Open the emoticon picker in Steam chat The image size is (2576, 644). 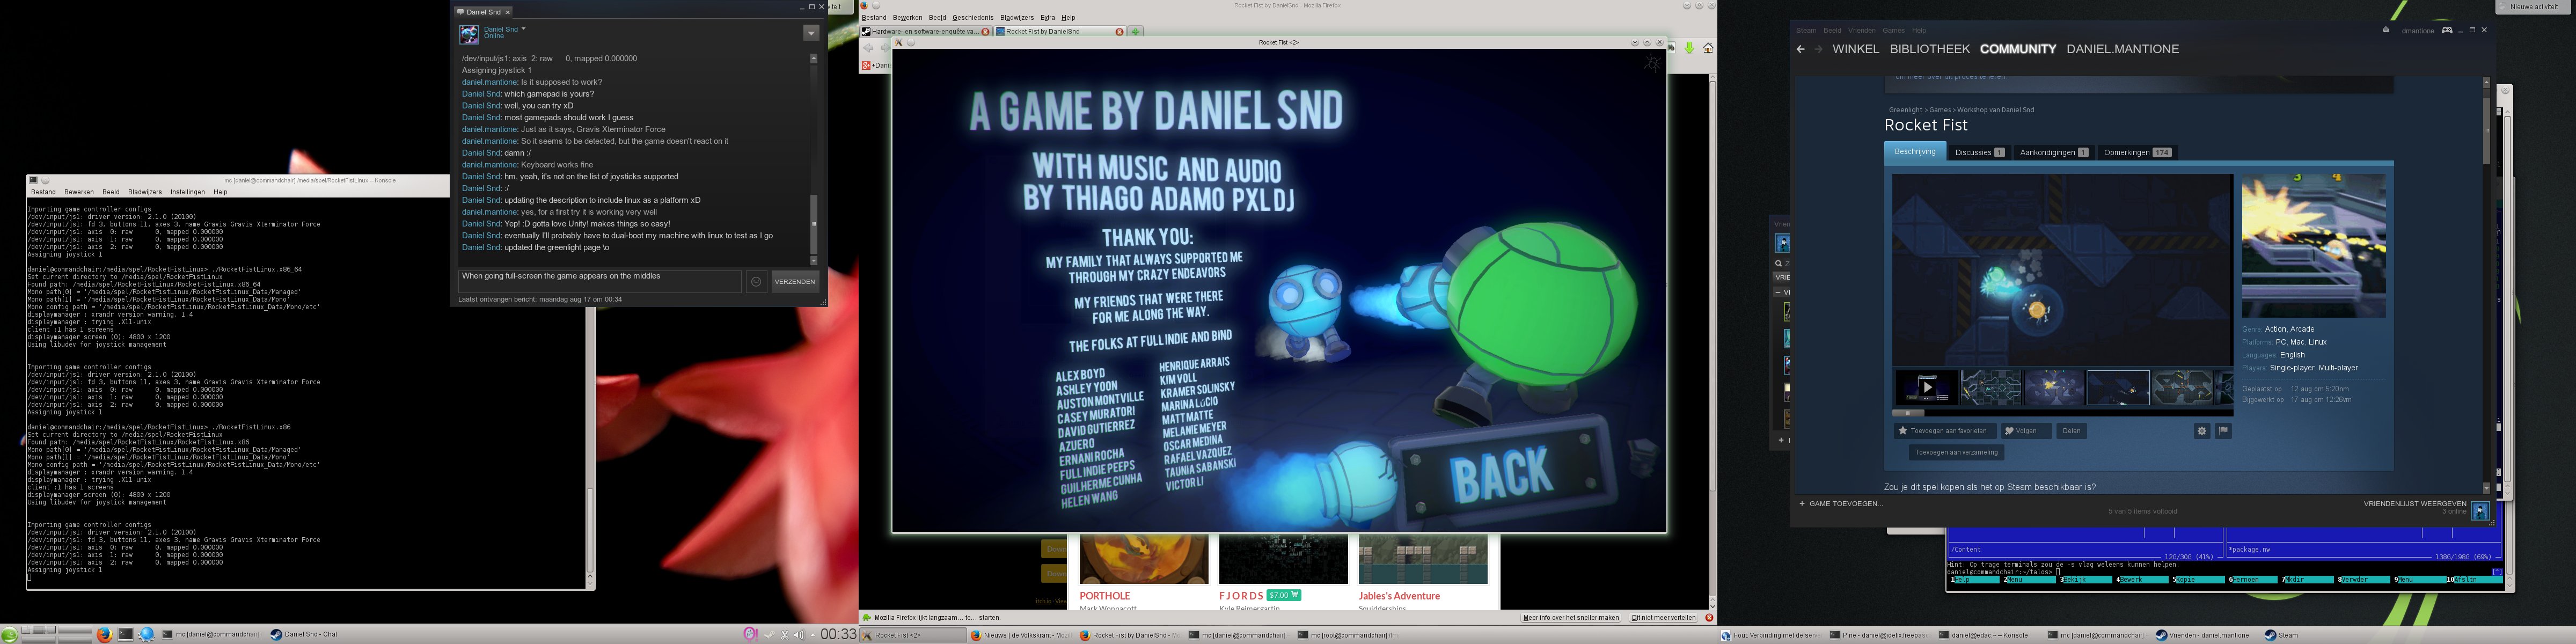coord(756,282)
